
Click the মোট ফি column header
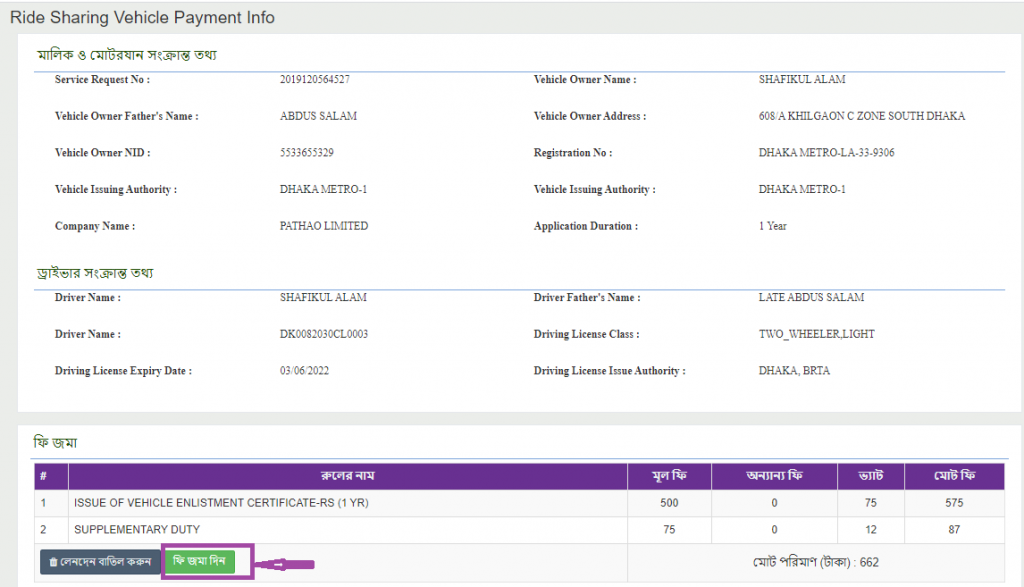(x=953, y=476)
